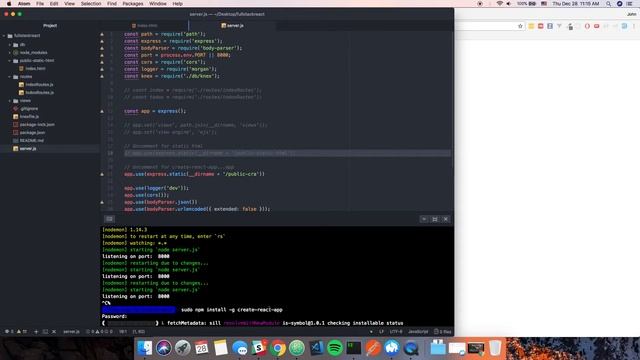Click the Wi-Fi icon in menu bar

point(500,4)
